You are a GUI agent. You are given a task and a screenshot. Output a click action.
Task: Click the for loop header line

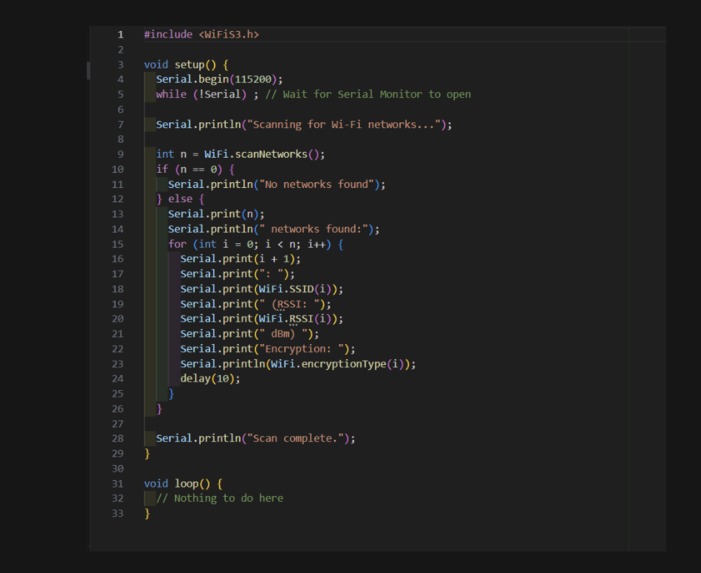pos(256,244)
